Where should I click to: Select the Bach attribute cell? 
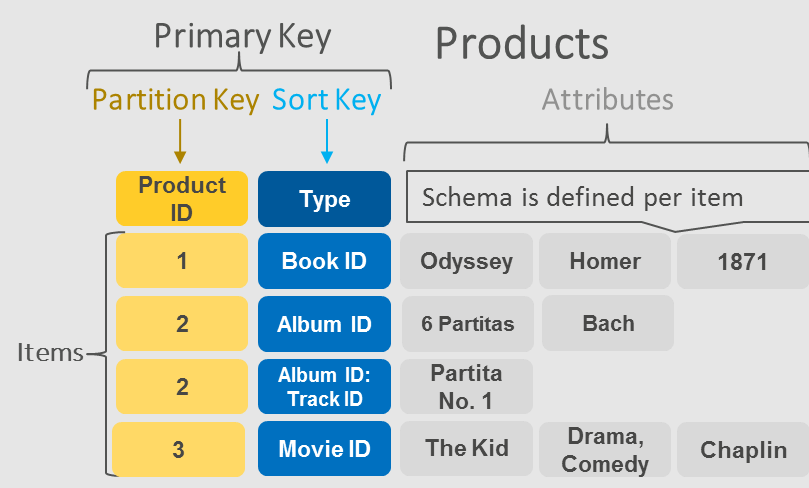tap(608, 323)
